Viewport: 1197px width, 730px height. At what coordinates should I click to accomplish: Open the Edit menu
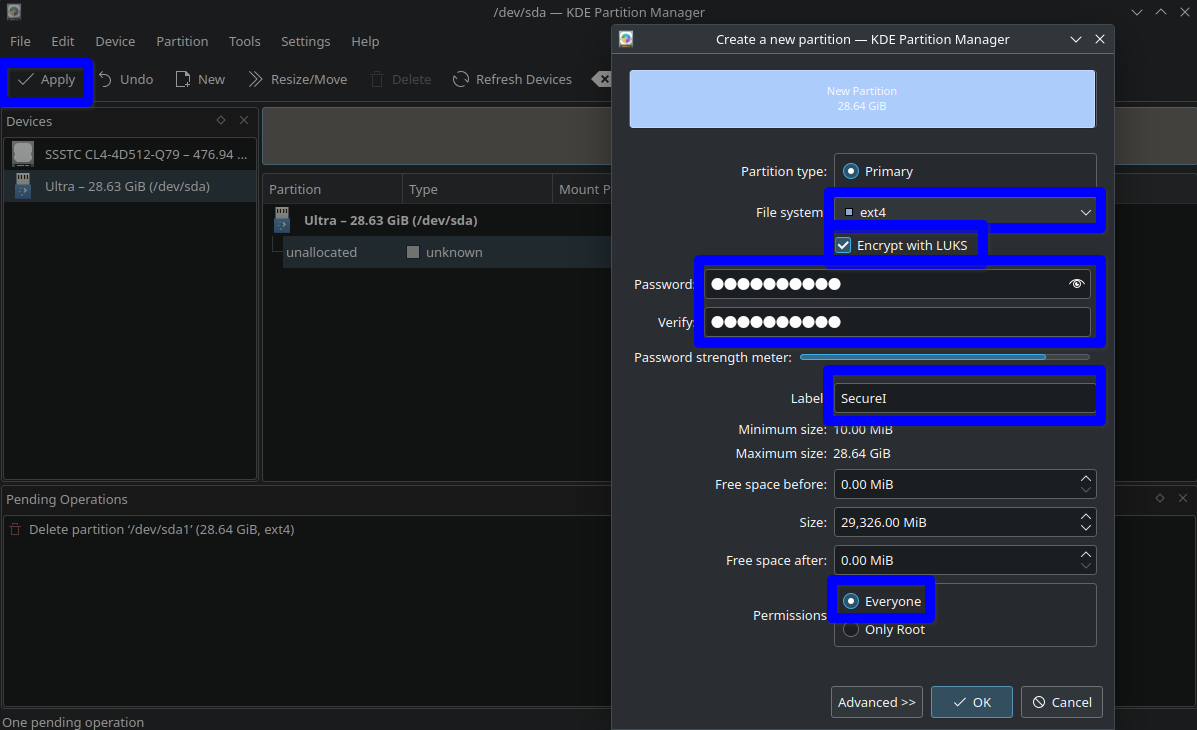63,41
